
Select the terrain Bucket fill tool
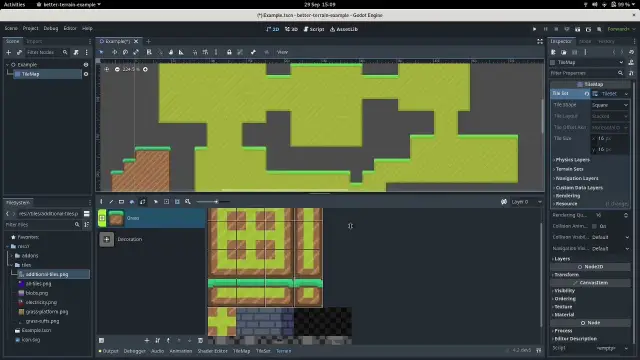[132, 202]
